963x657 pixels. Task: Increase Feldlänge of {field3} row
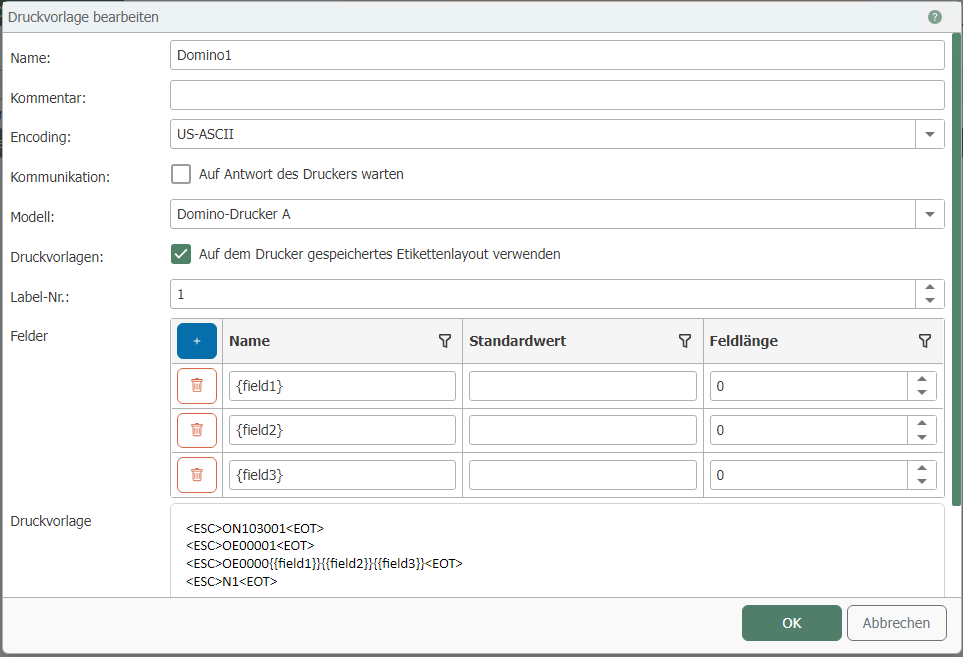922,468
